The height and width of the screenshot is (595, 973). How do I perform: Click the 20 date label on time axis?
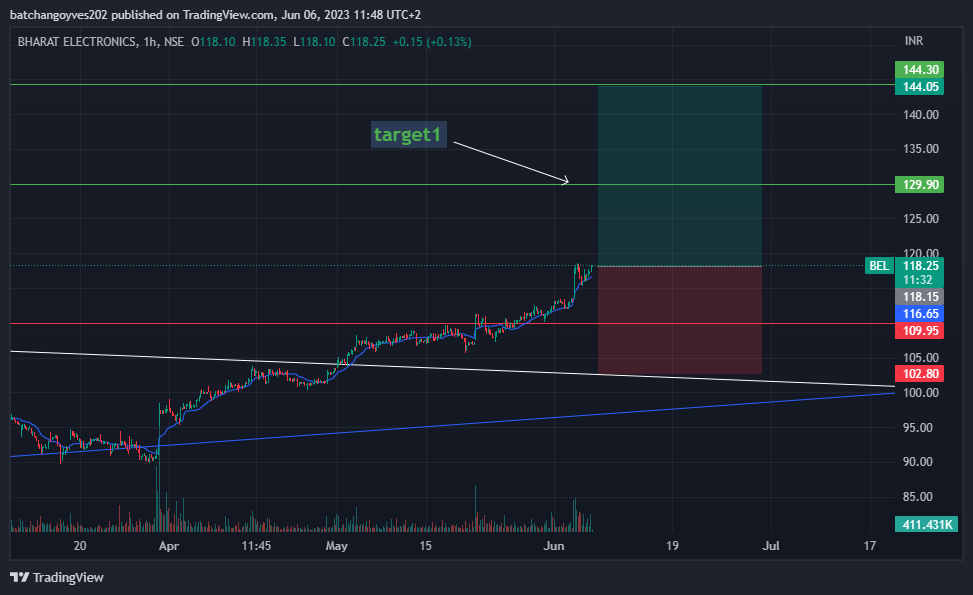(79, 546)
